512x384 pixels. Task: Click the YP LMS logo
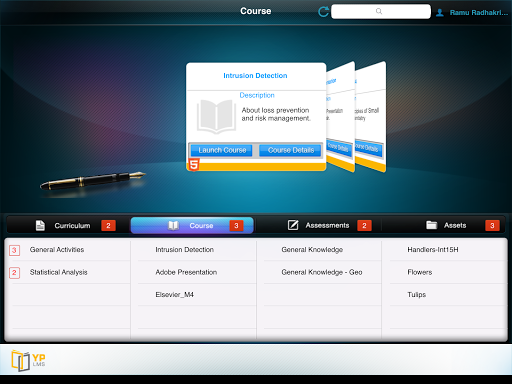pos(28,360)
